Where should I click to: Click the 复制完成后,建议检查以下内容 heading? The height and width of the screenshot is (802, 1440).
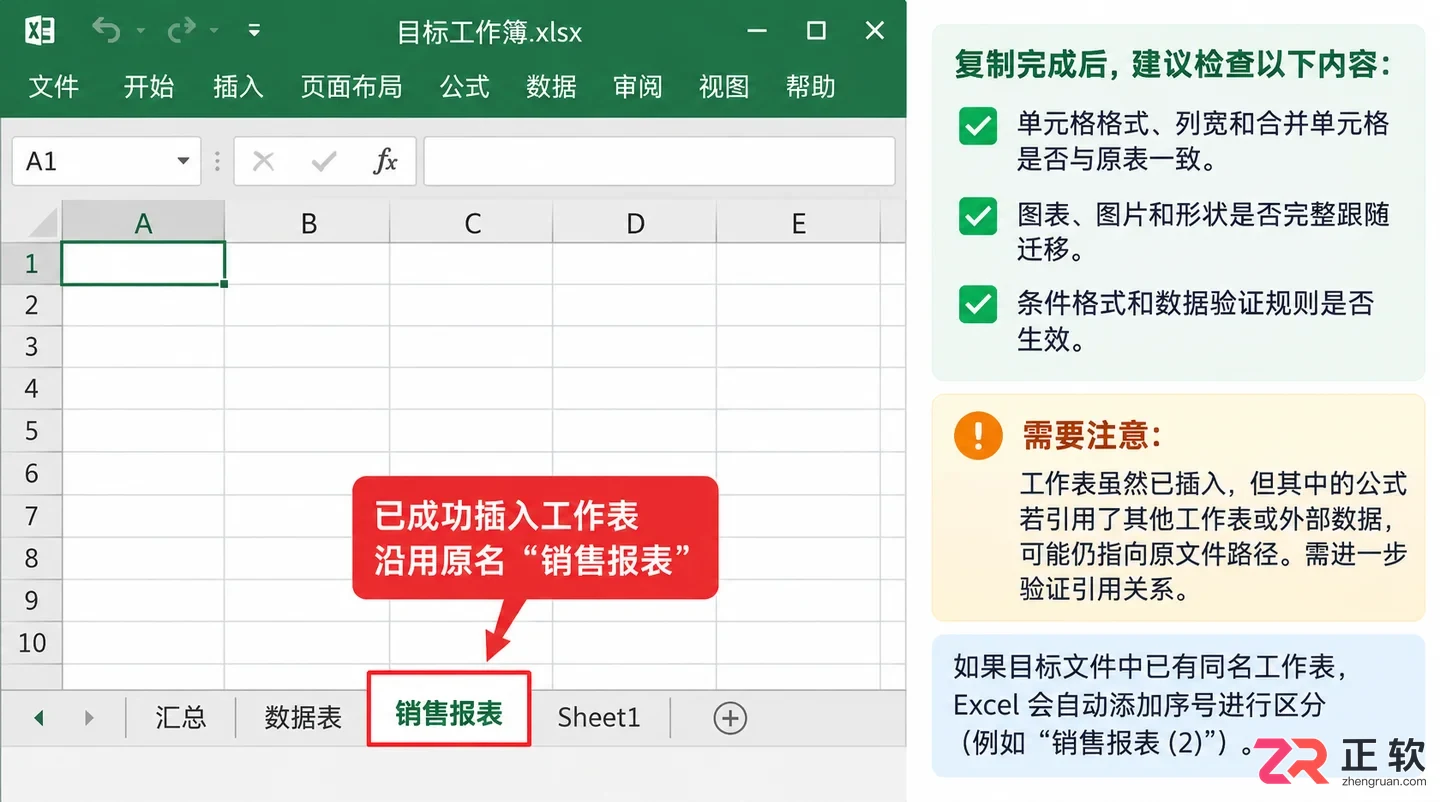(1172, 66)
